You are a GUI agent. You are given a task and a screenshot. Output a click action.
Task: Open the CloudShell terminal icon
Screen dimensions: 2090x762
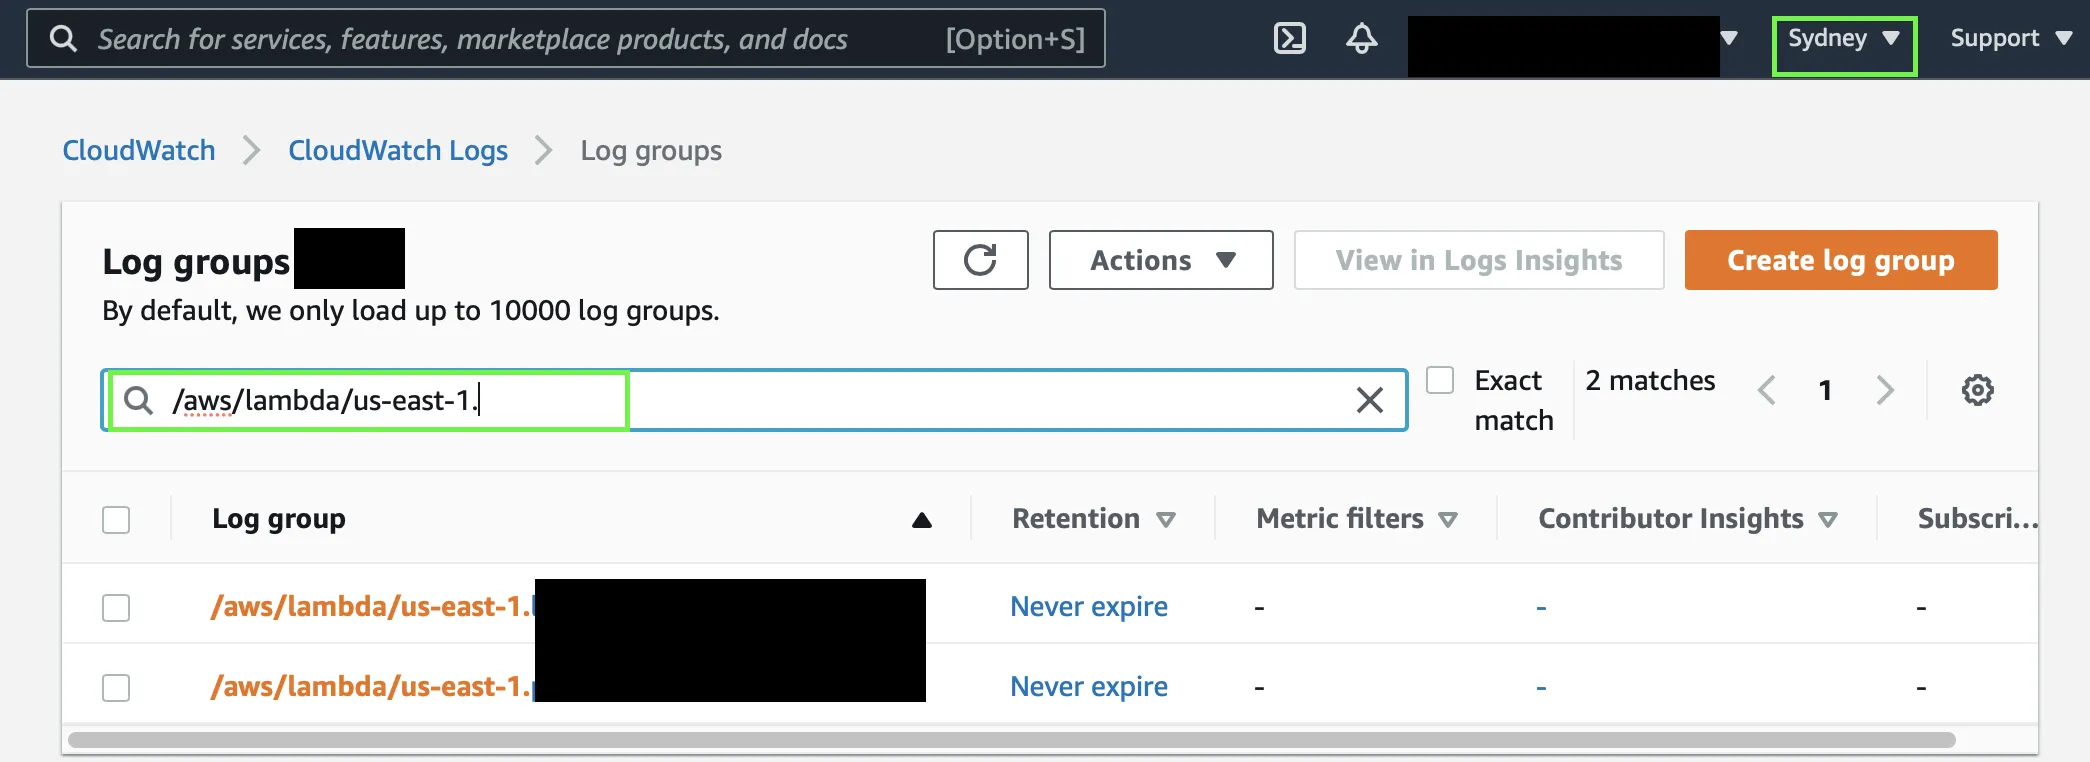point(1290,39)
